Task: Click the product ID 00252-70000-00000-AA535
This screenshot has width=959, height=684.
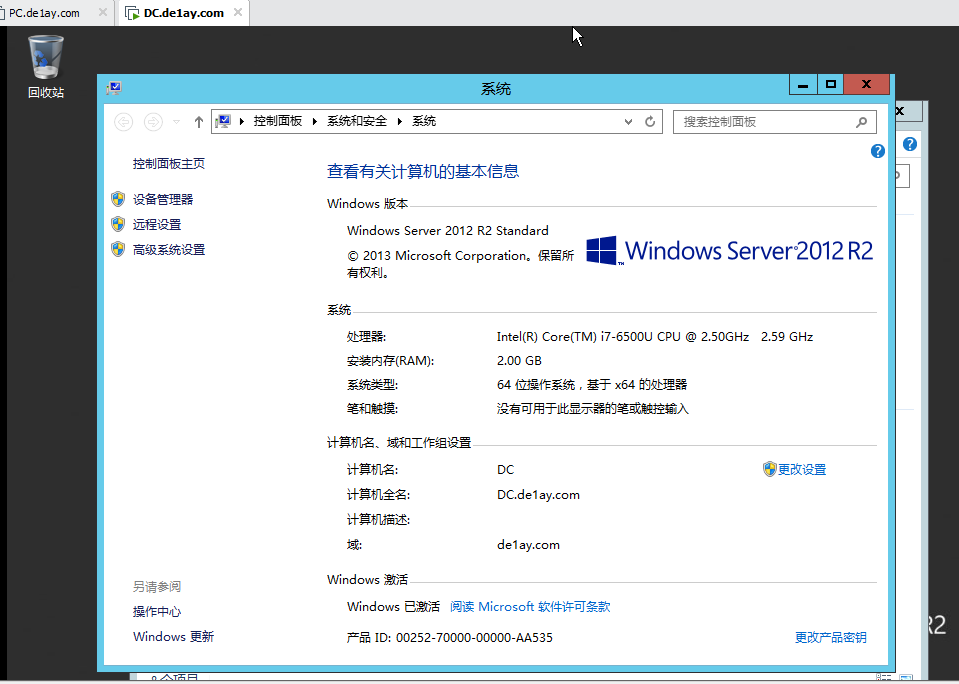Action: click(474, 638)
